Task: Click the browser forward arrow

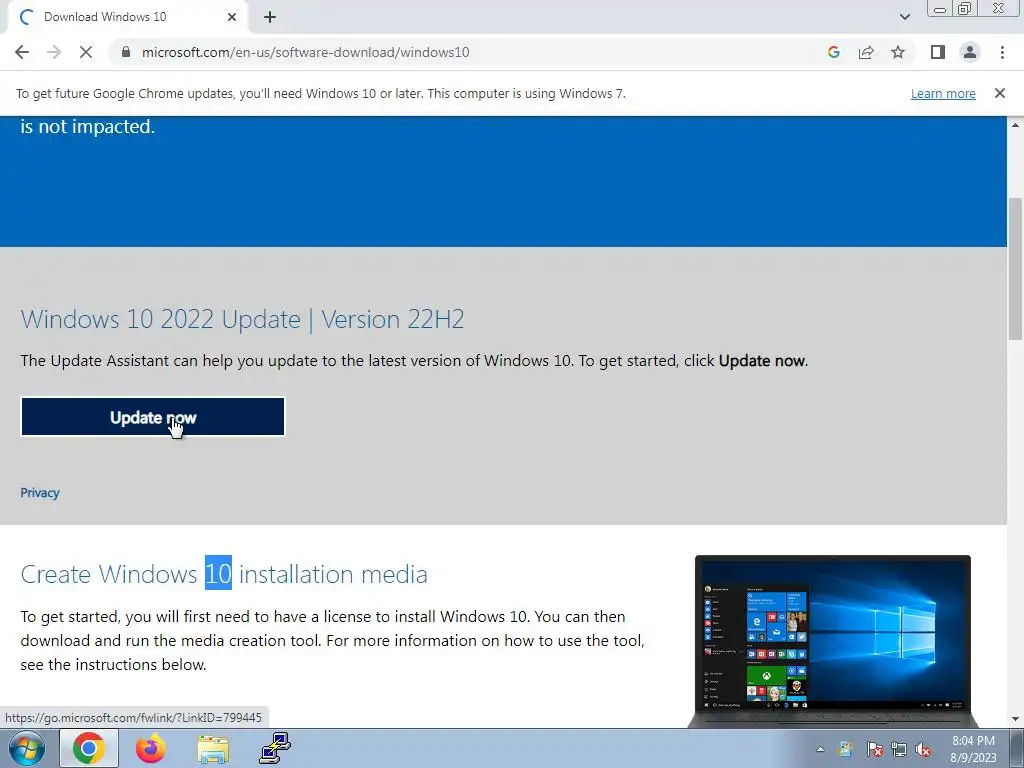Action: [x=54, y=52]
